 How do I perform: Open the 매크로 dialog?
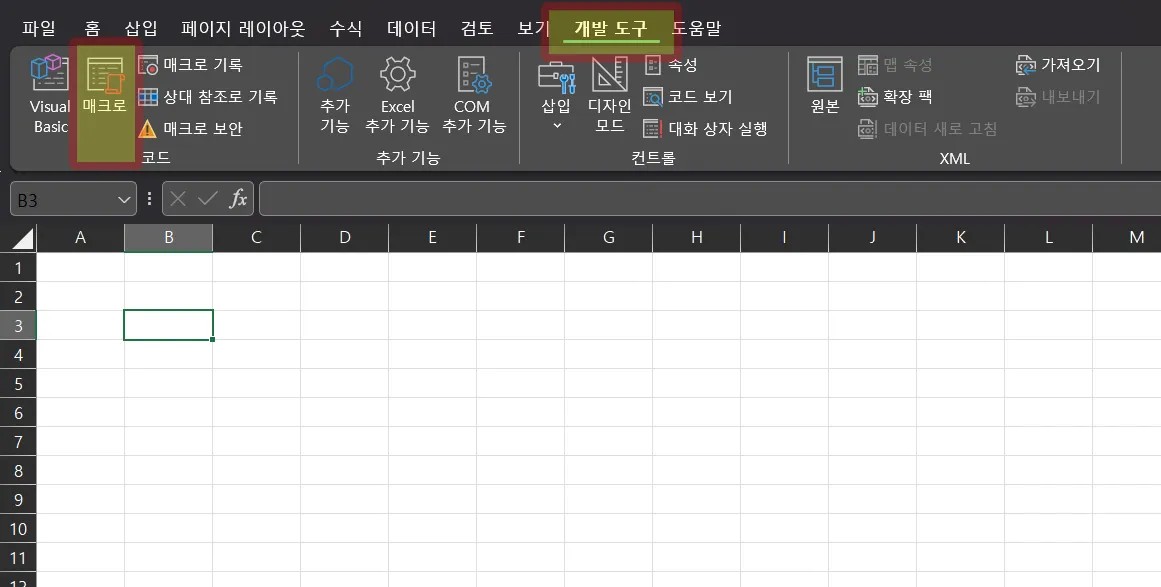click(x=104, y=95)
